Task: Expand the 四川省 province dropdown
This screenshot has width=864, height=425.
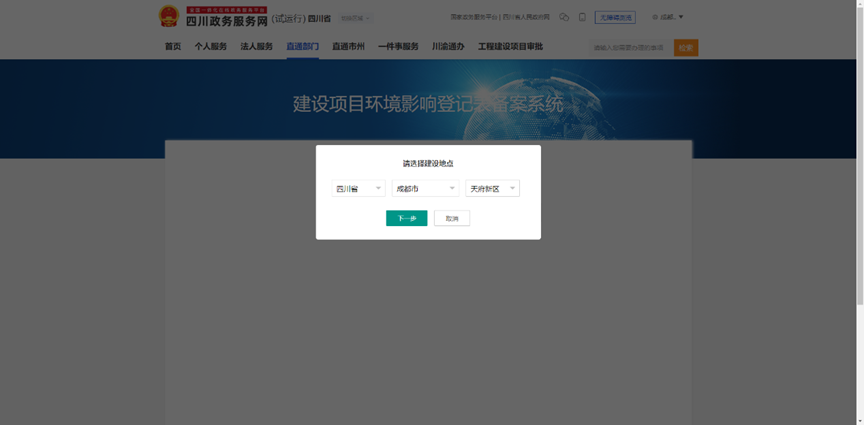Action: (x=359, y=189)
